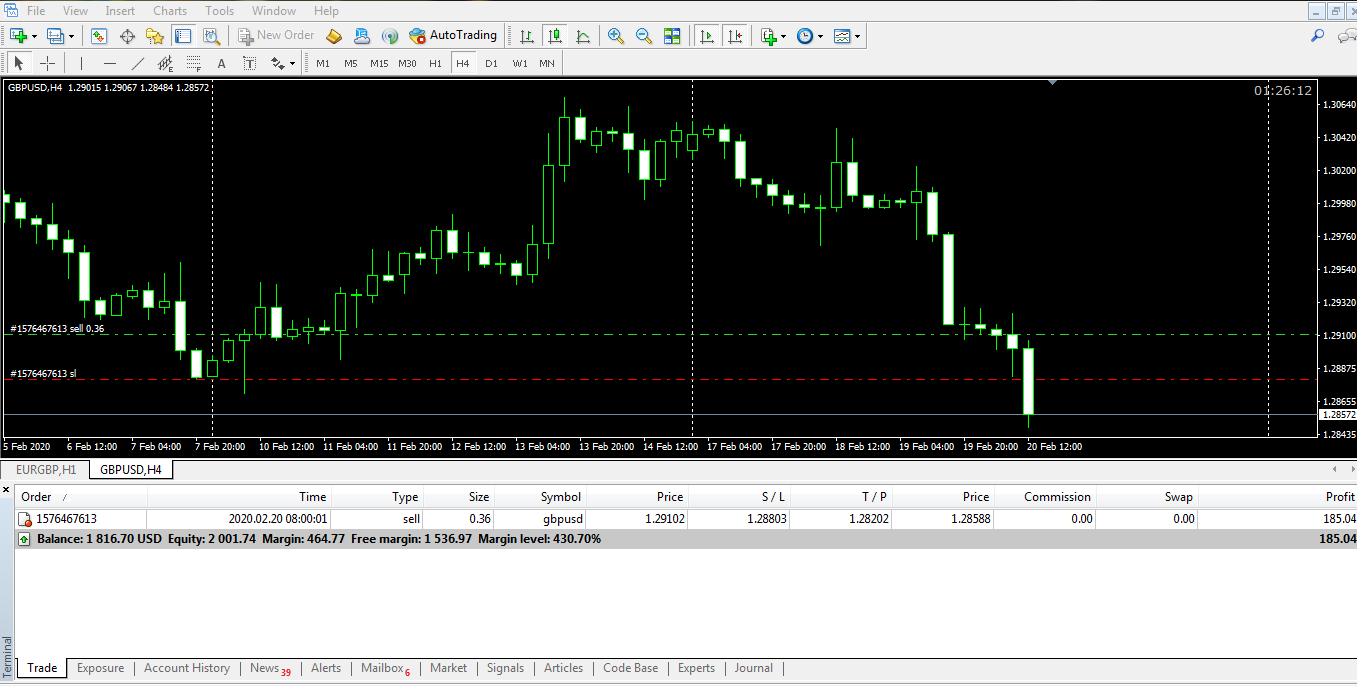This screenshot has height=686, width=1357.
Task: Open the Arrows objects icon
Action: [277, 63]
